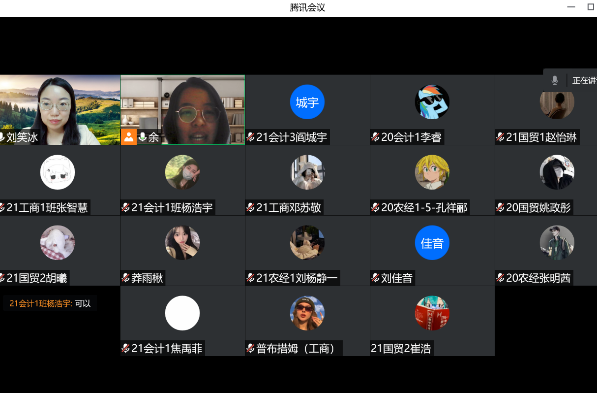Viewport: 597px width, 393px height.
Task: Click the name label 21农经1刘杨静一
Action: click(x=297, y=278)
